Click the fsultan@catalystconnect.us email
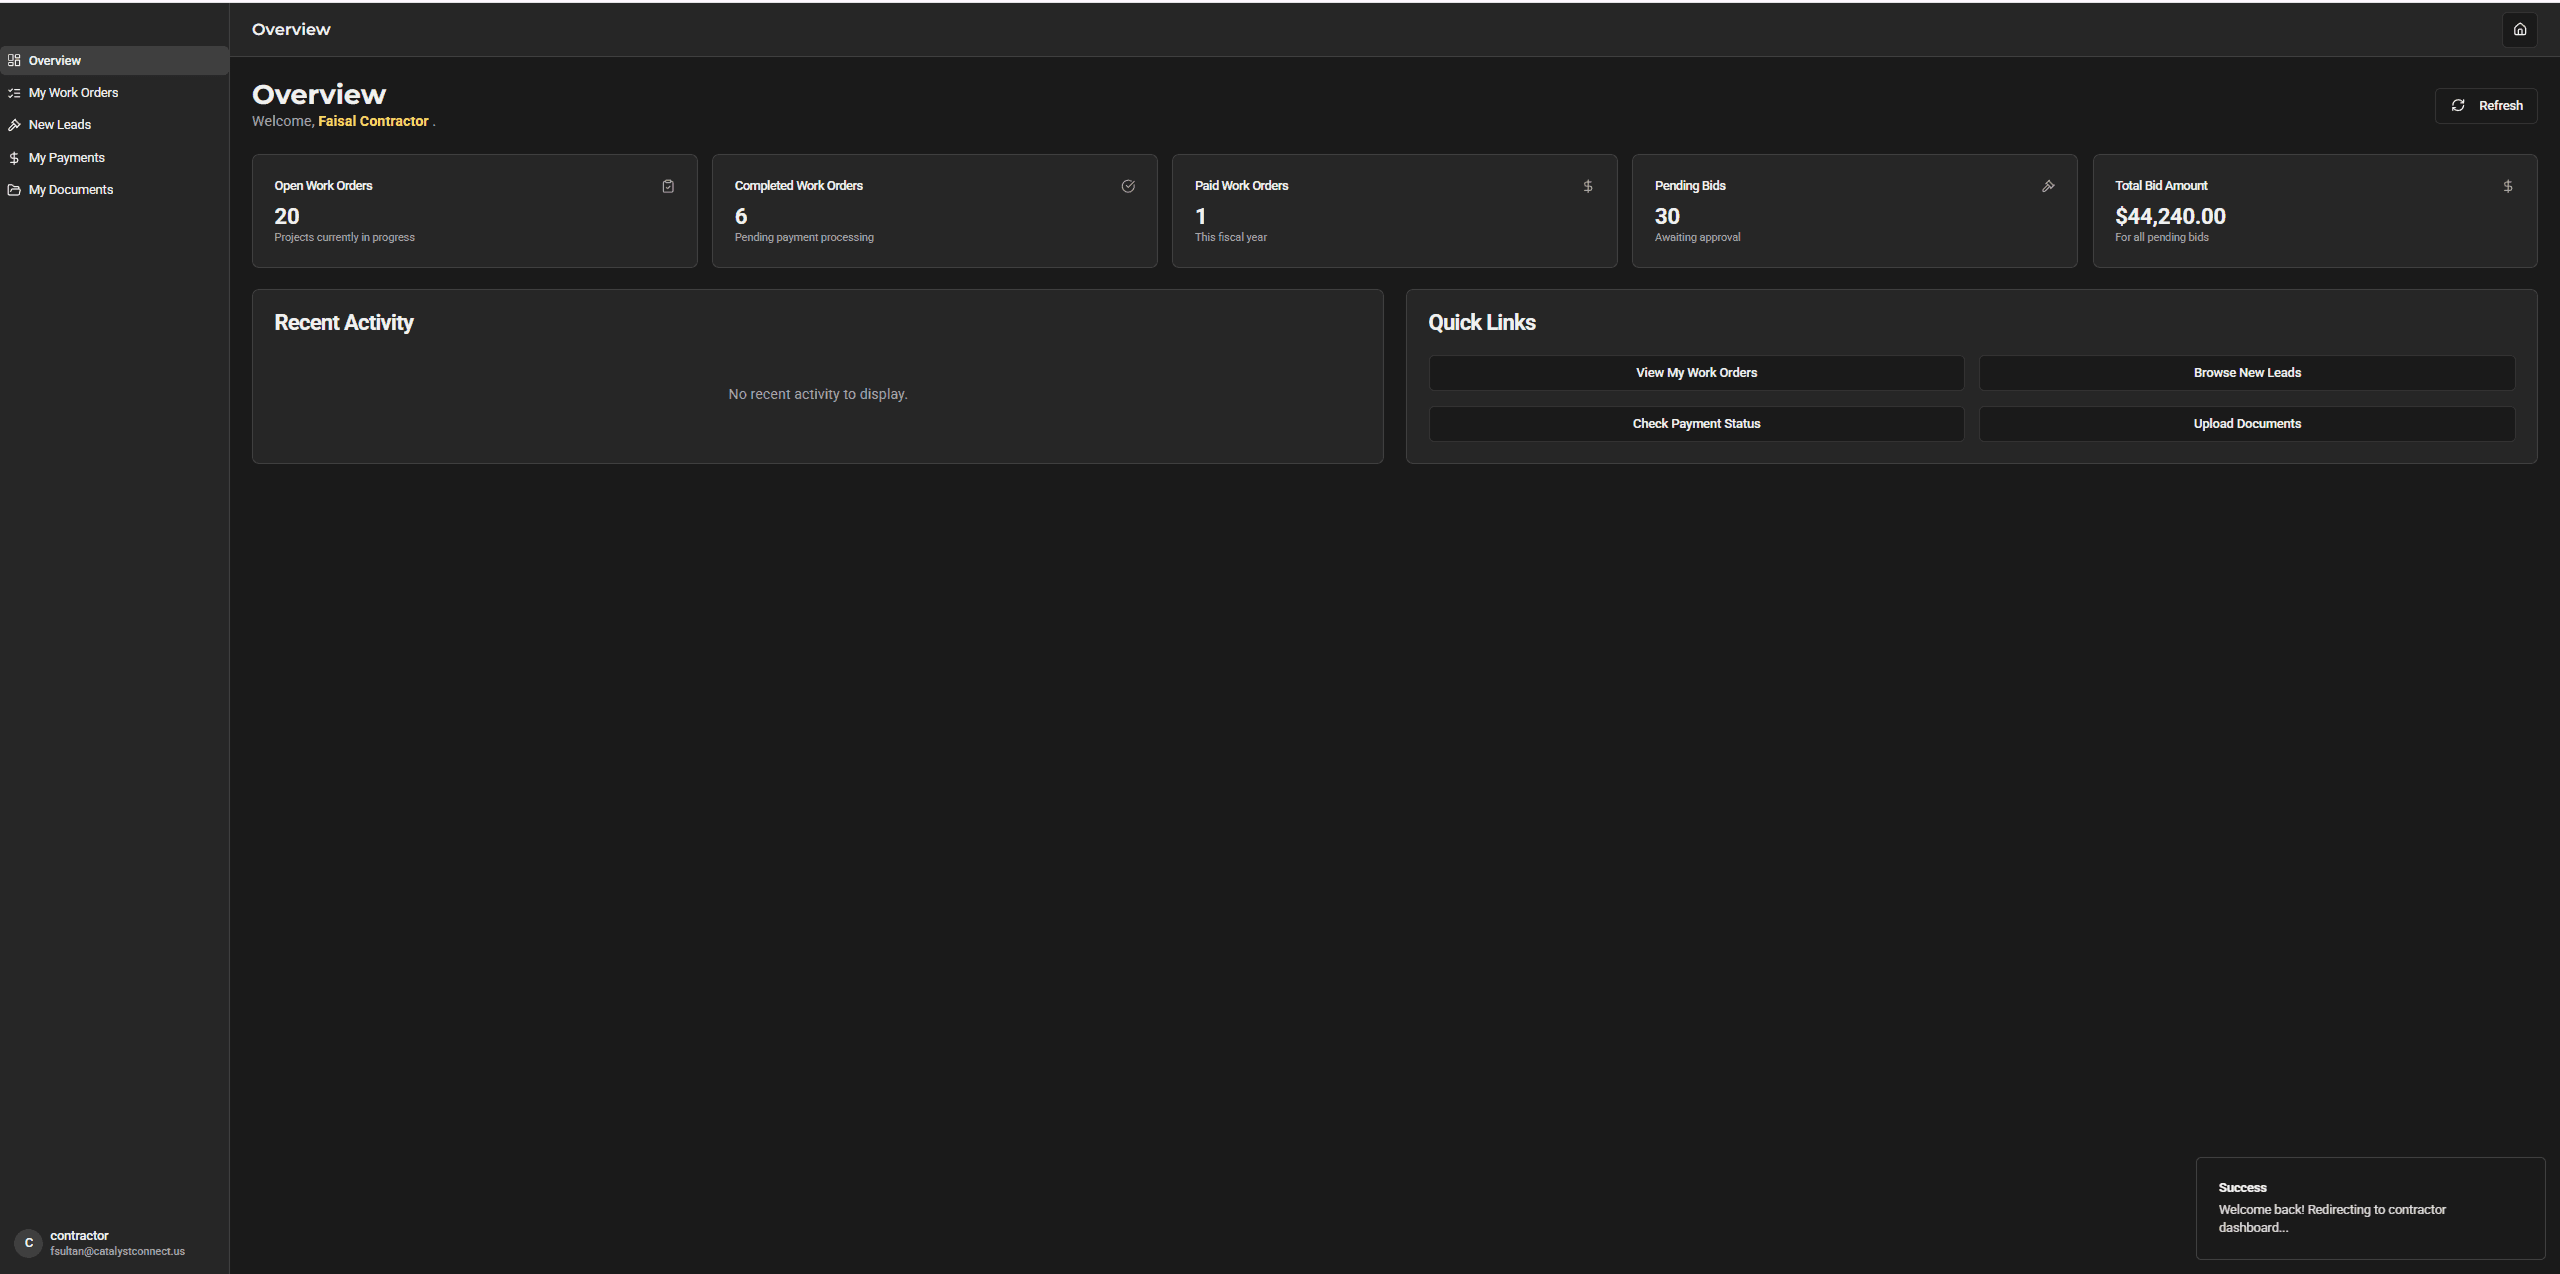 pos(117,1252)
